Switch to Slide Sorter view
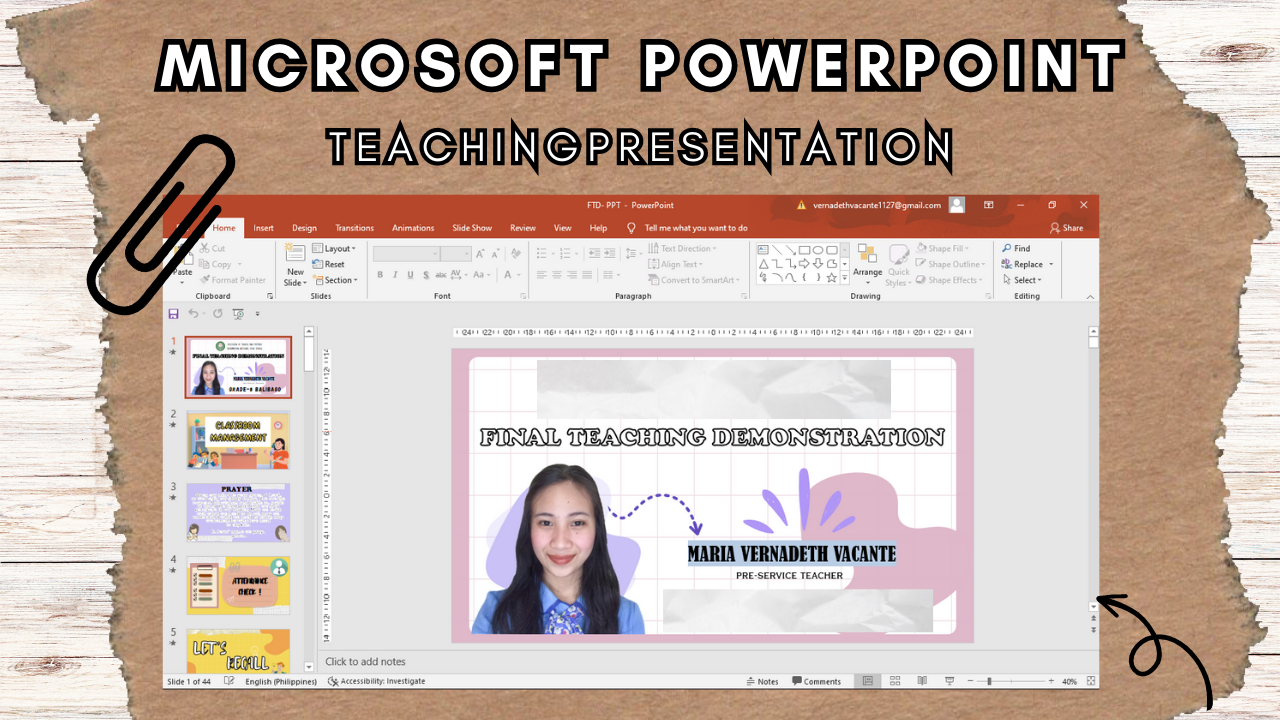 [895, 681]
